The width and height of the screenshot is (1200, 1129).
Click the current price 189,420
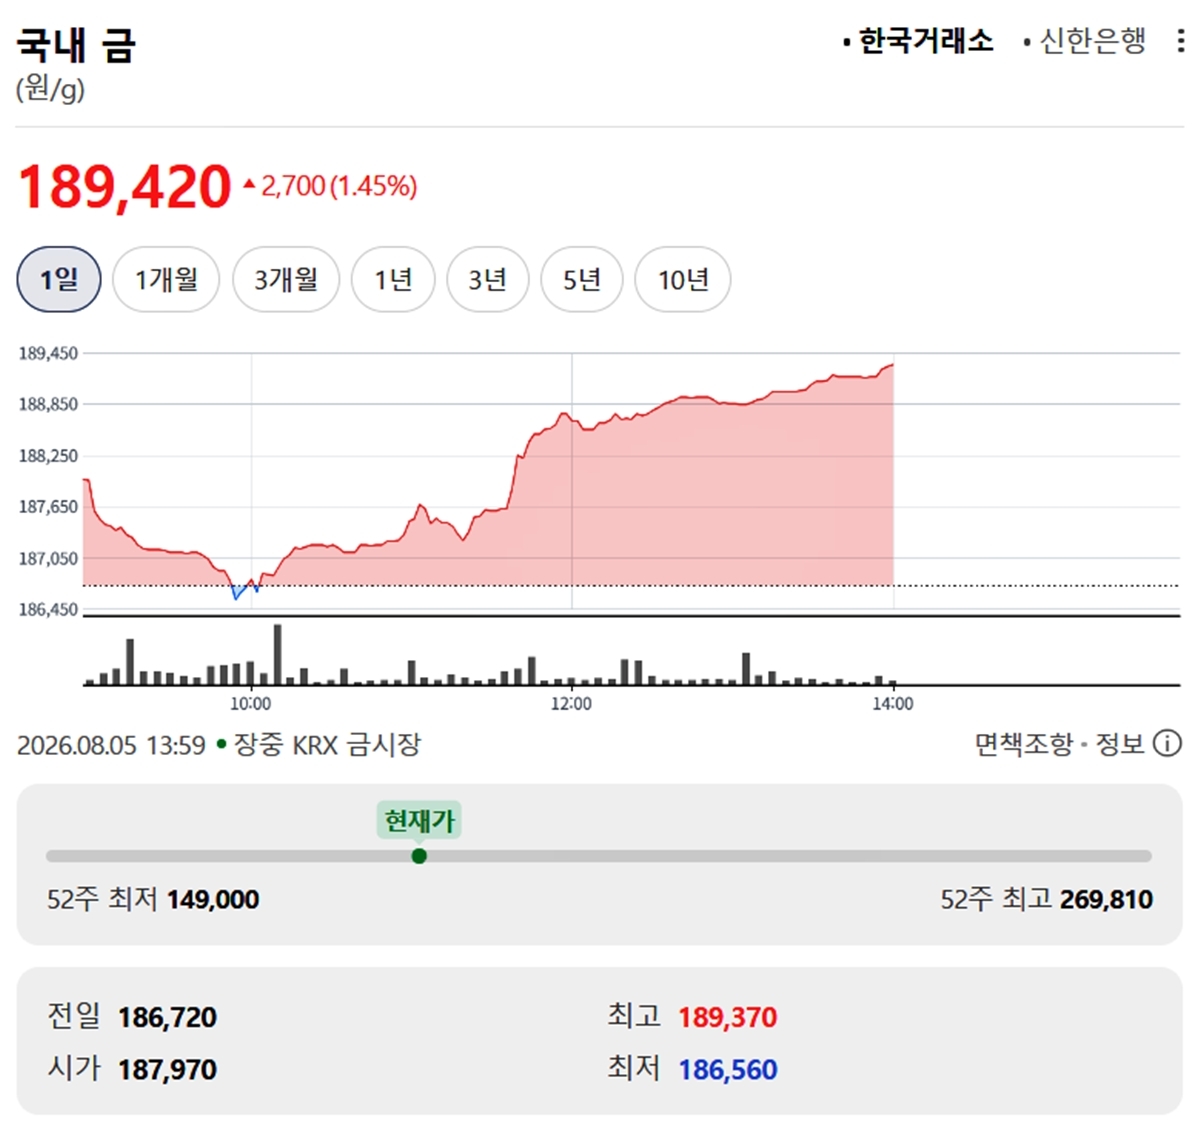[x=125, y=187]
